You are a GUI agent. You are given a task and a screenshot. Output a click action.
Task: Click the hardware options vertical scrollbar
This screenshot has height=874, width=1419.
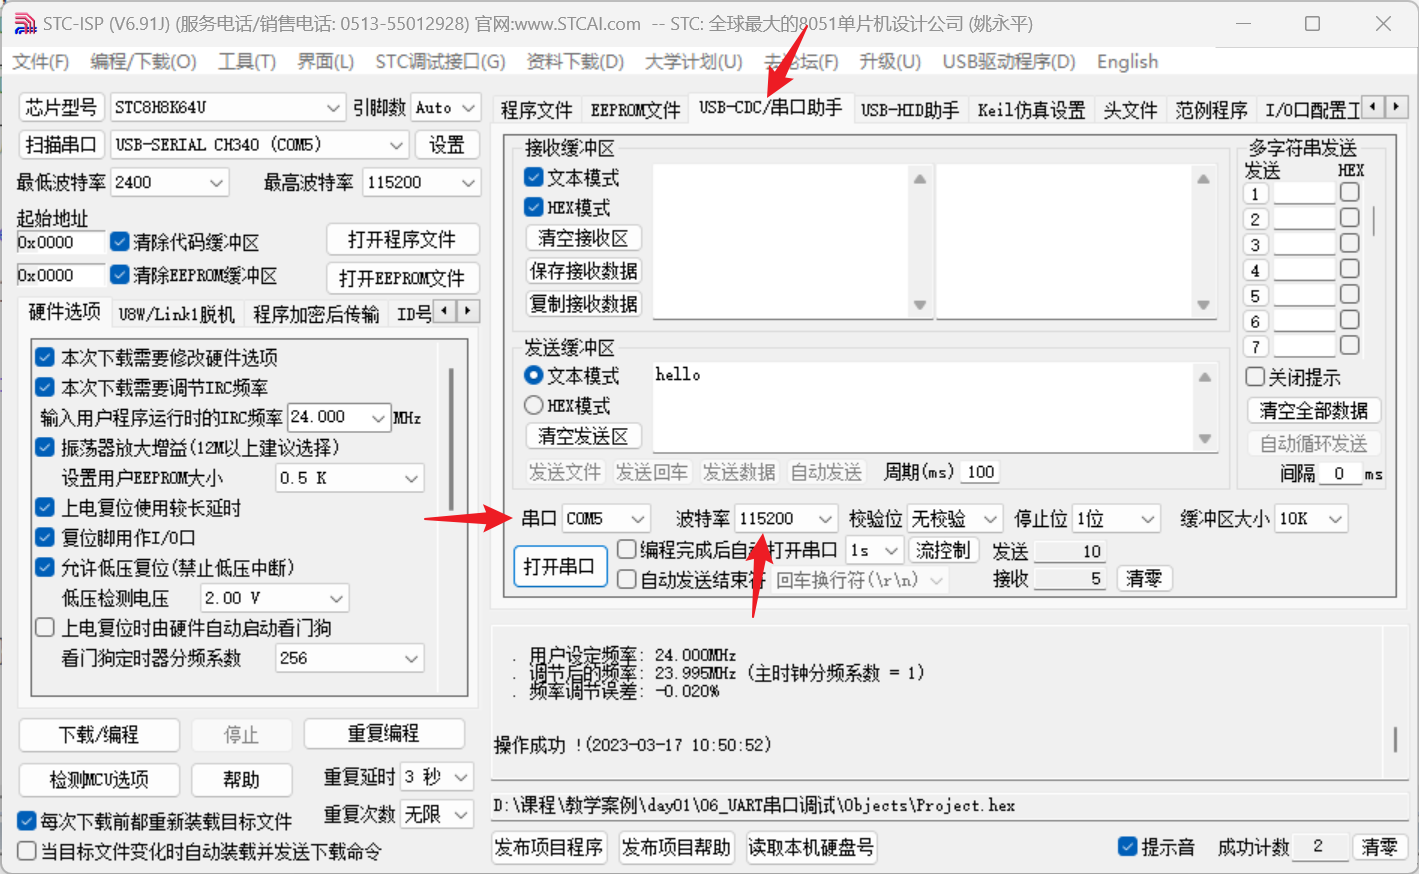(452, 440)
